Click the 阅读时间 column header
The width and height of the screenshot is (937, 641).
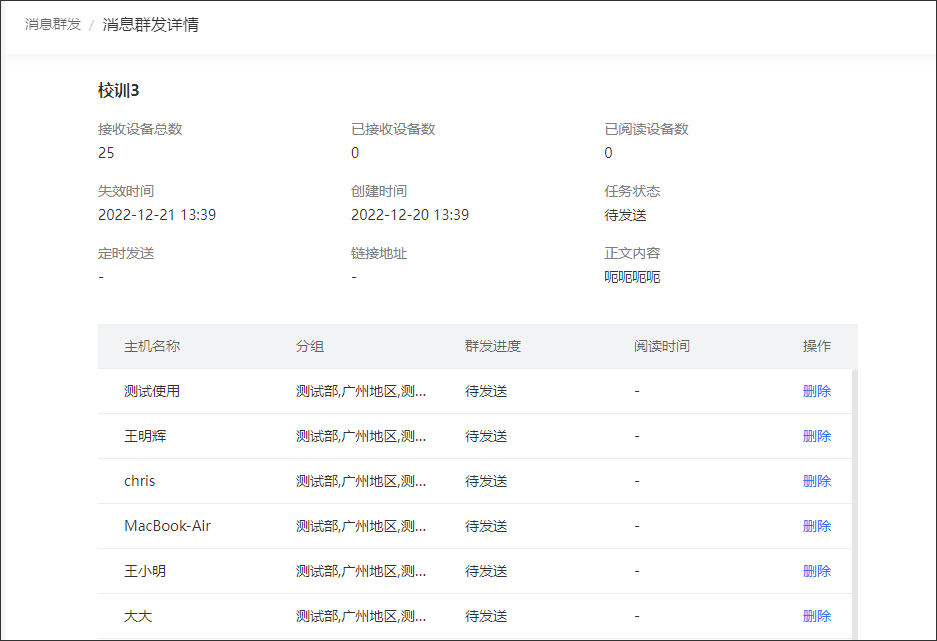click(x=662, y=346)
